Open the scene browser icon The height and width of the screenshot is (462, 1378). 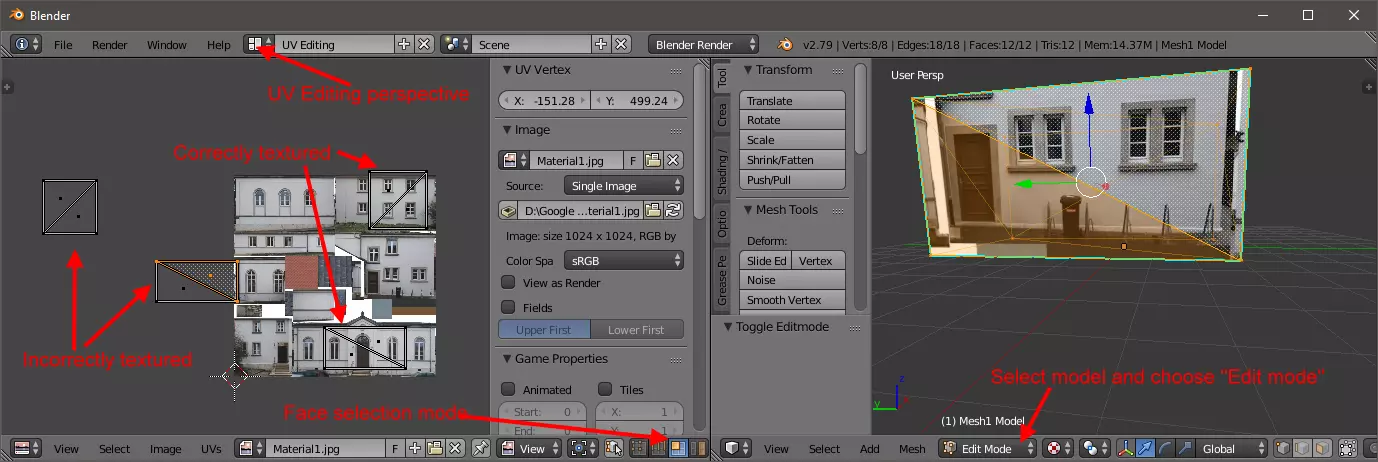(456, 44)
